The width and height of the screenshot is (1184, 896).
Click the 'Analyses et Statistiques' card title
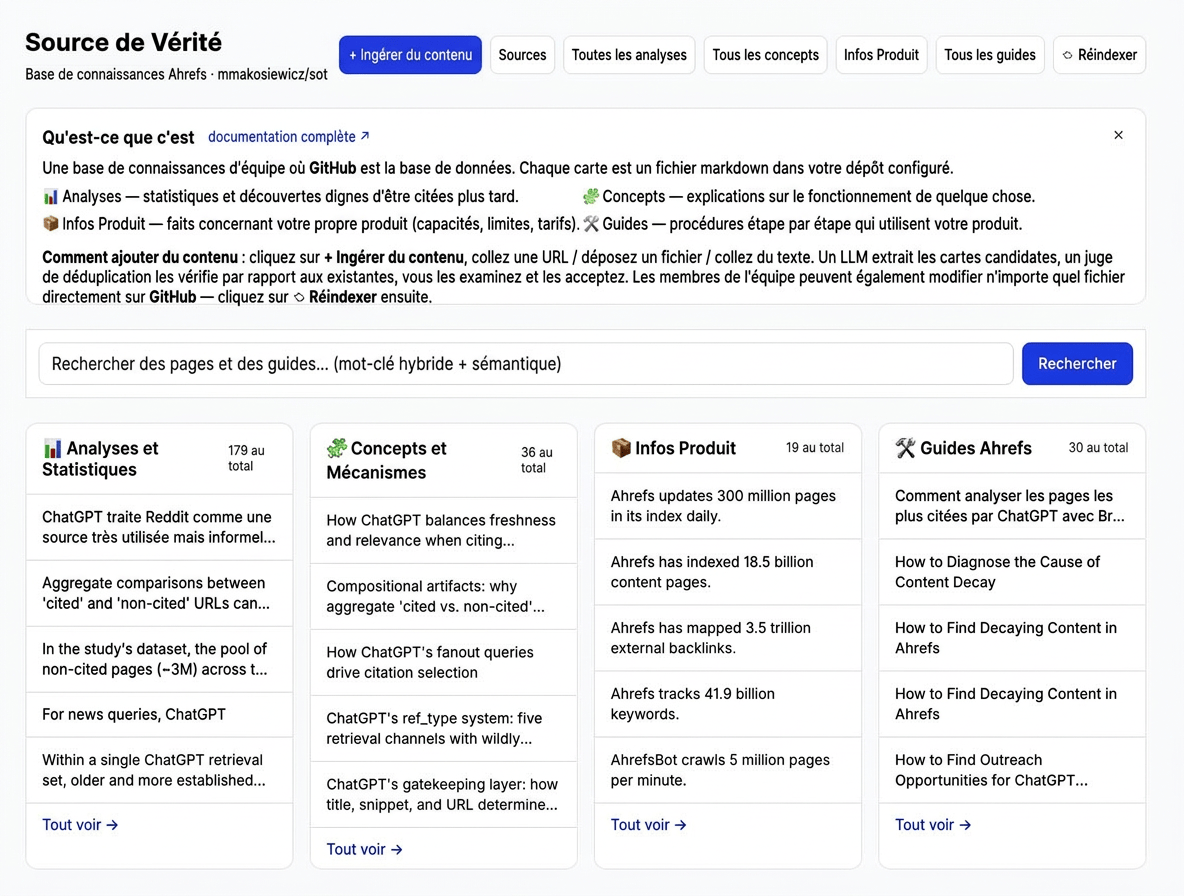[100, 459]
